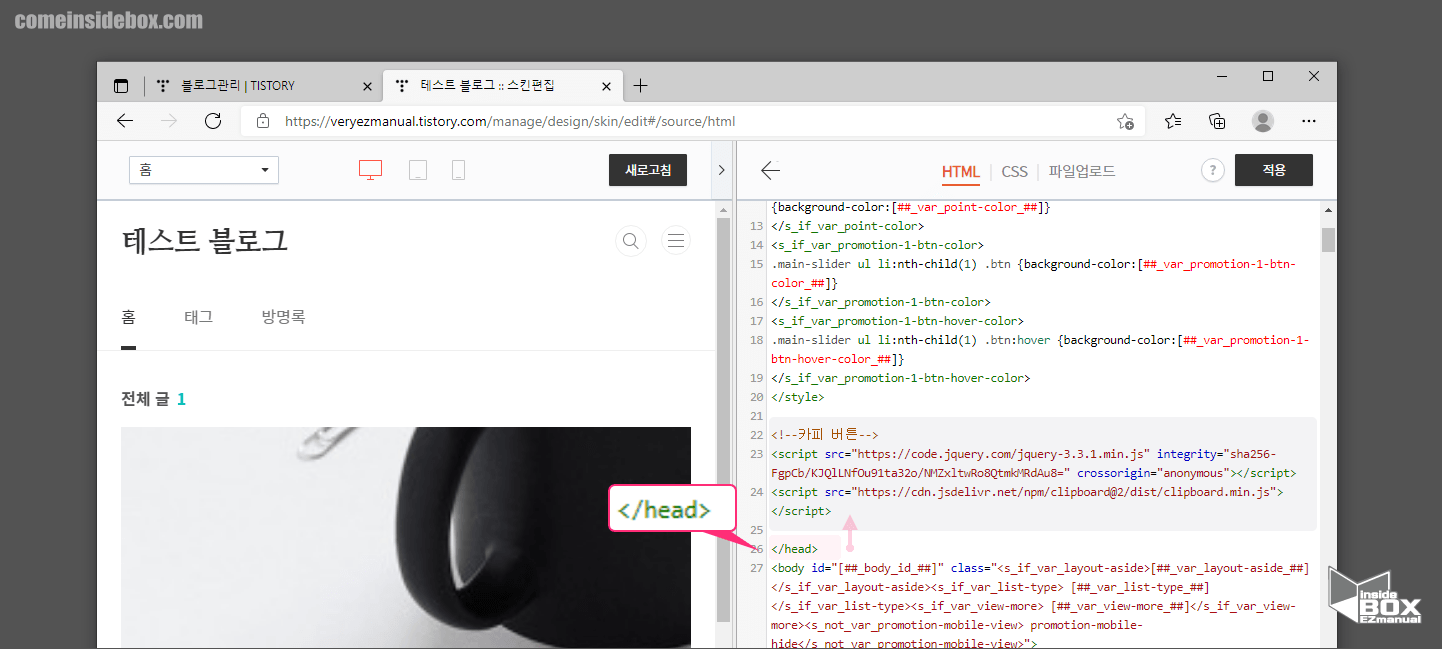Click the 테스트 블로그 title link
1442x649 pixels.
(205, 240)
